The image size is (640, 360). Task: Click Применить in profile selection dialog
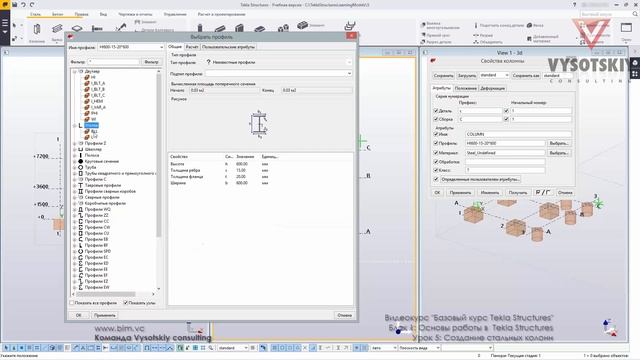(x=104, y=315)
